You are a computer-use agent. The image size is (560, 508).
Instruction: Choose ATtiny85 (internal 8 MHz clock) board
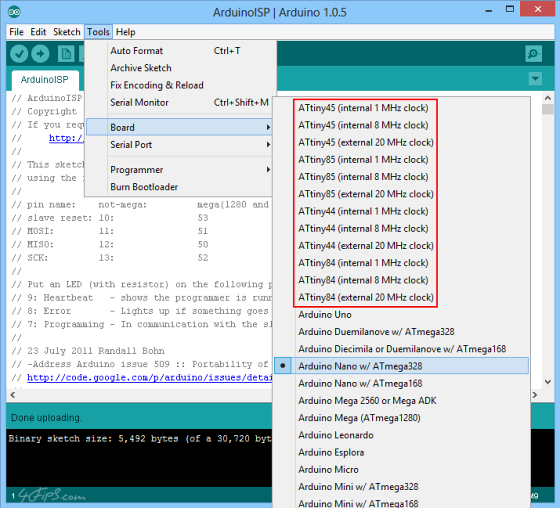(363, 177)
